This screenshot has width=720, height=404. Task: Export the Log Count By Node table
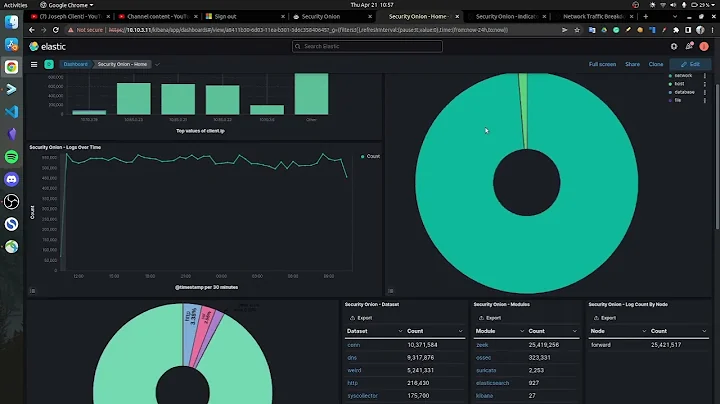tap(605, 318)
